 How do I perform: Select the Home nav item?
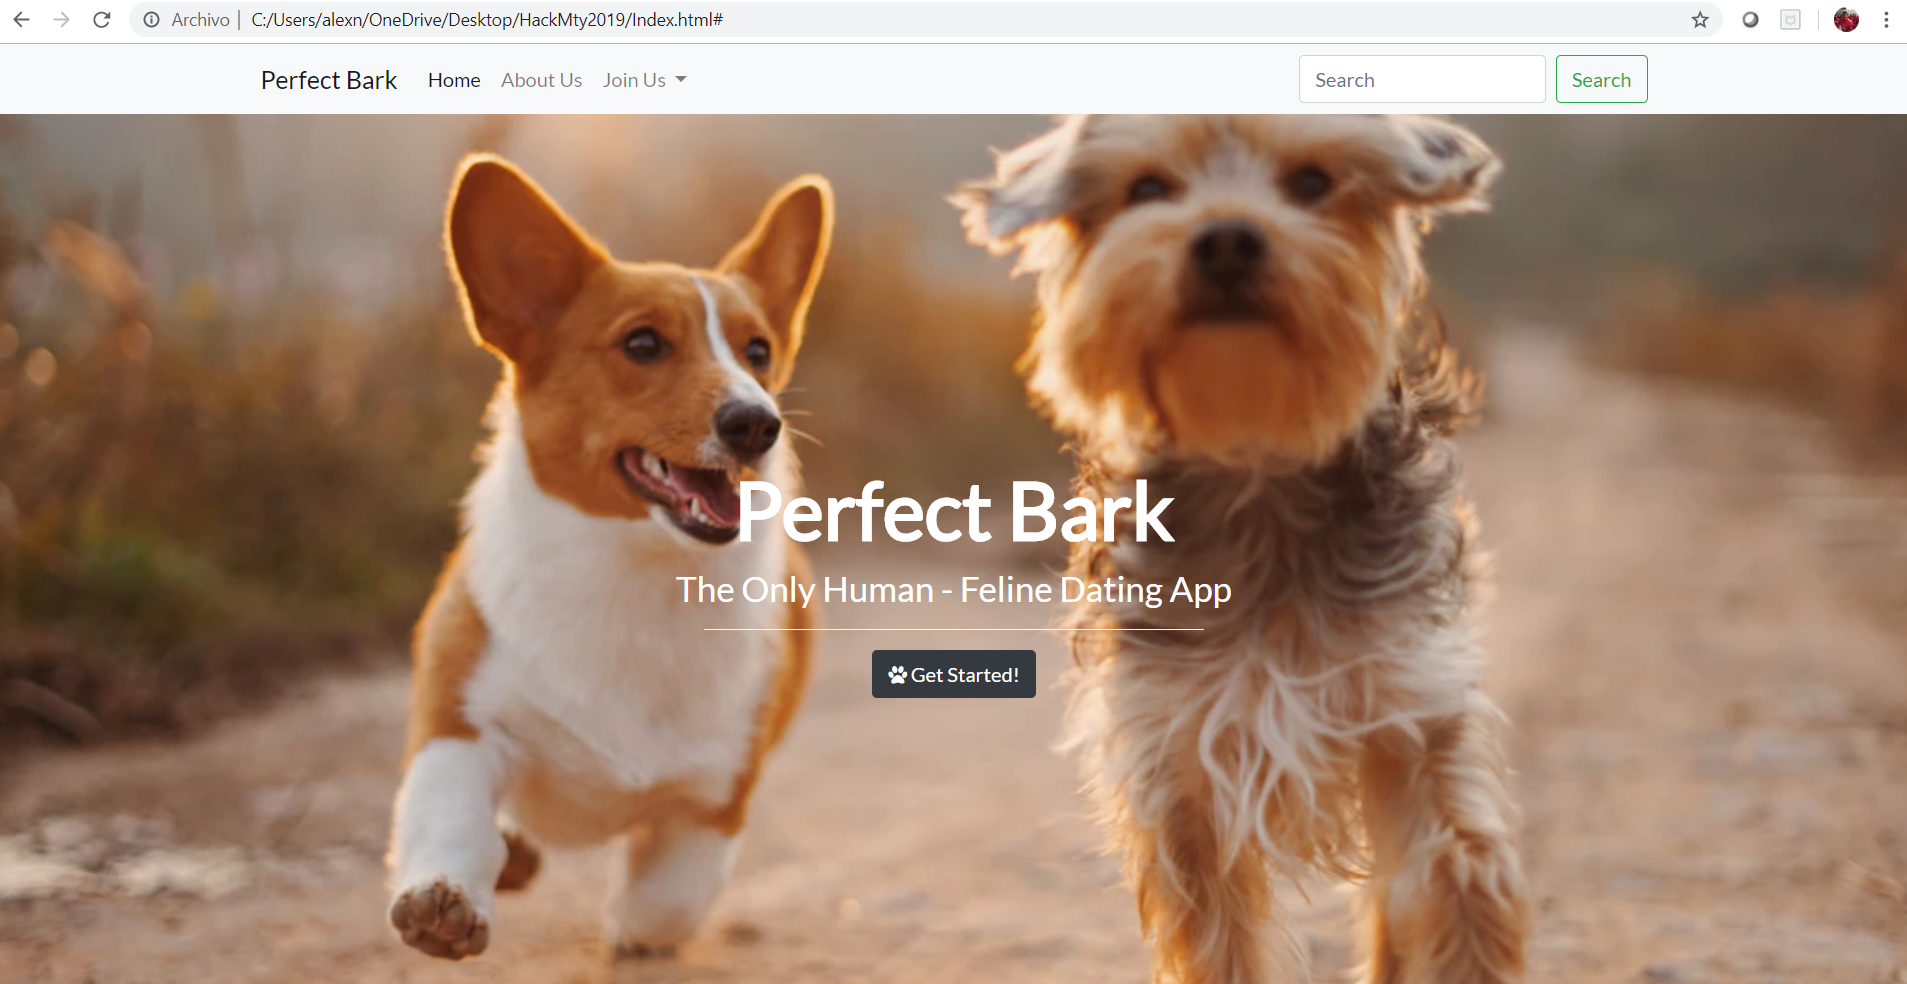[x=454, y=80]
